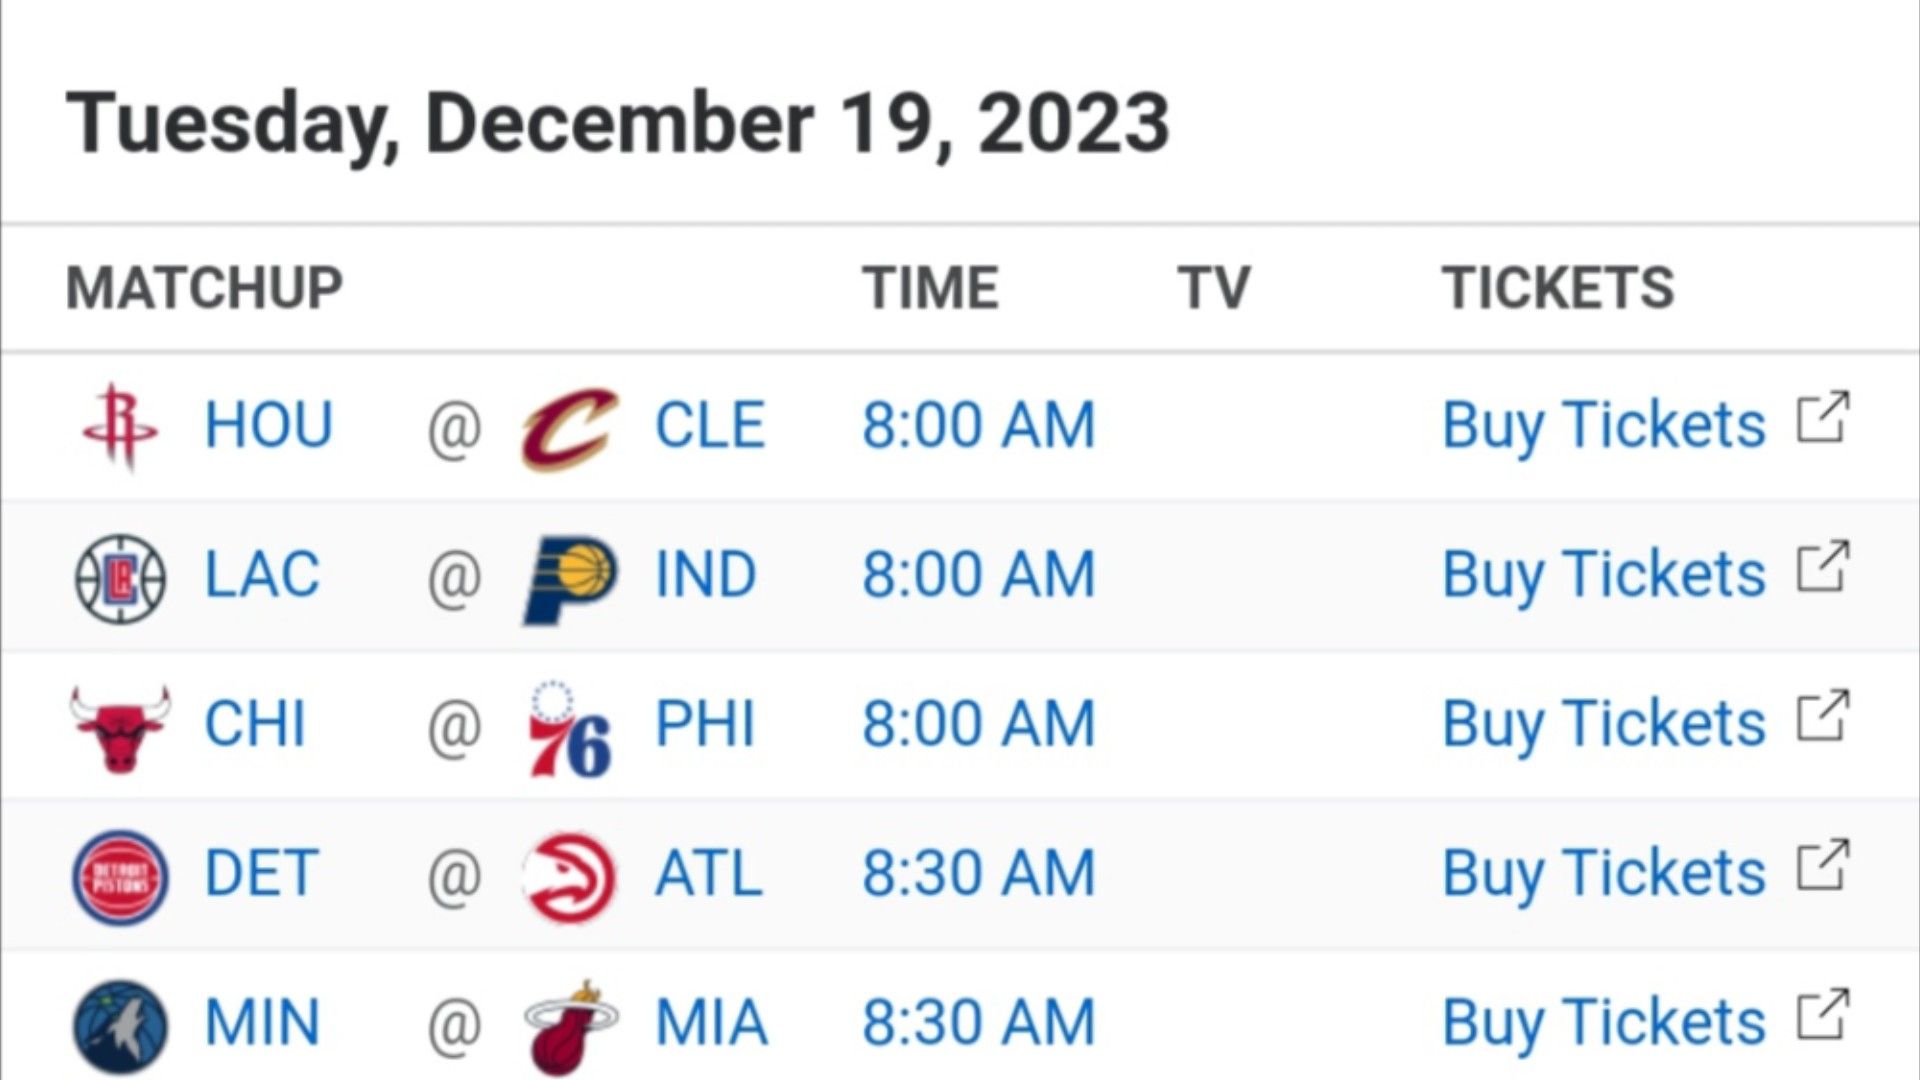This screenshot has width=1920, height=1080.
Task: Select the Detroit Pistons logo
Action: coord(120,877)
